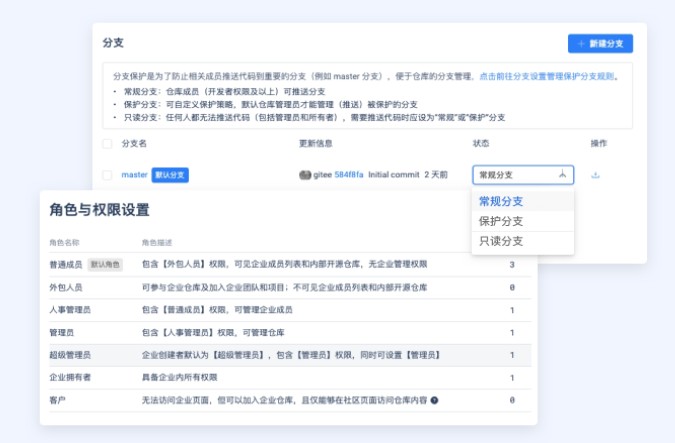Click the 状态 column header

tap(481, 143)
